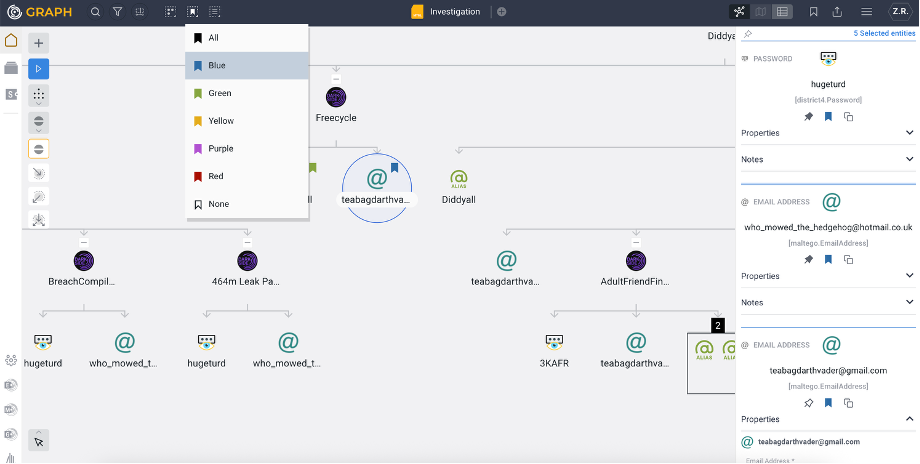Open the striped ball size dropdown

click(x=39, y=123)
